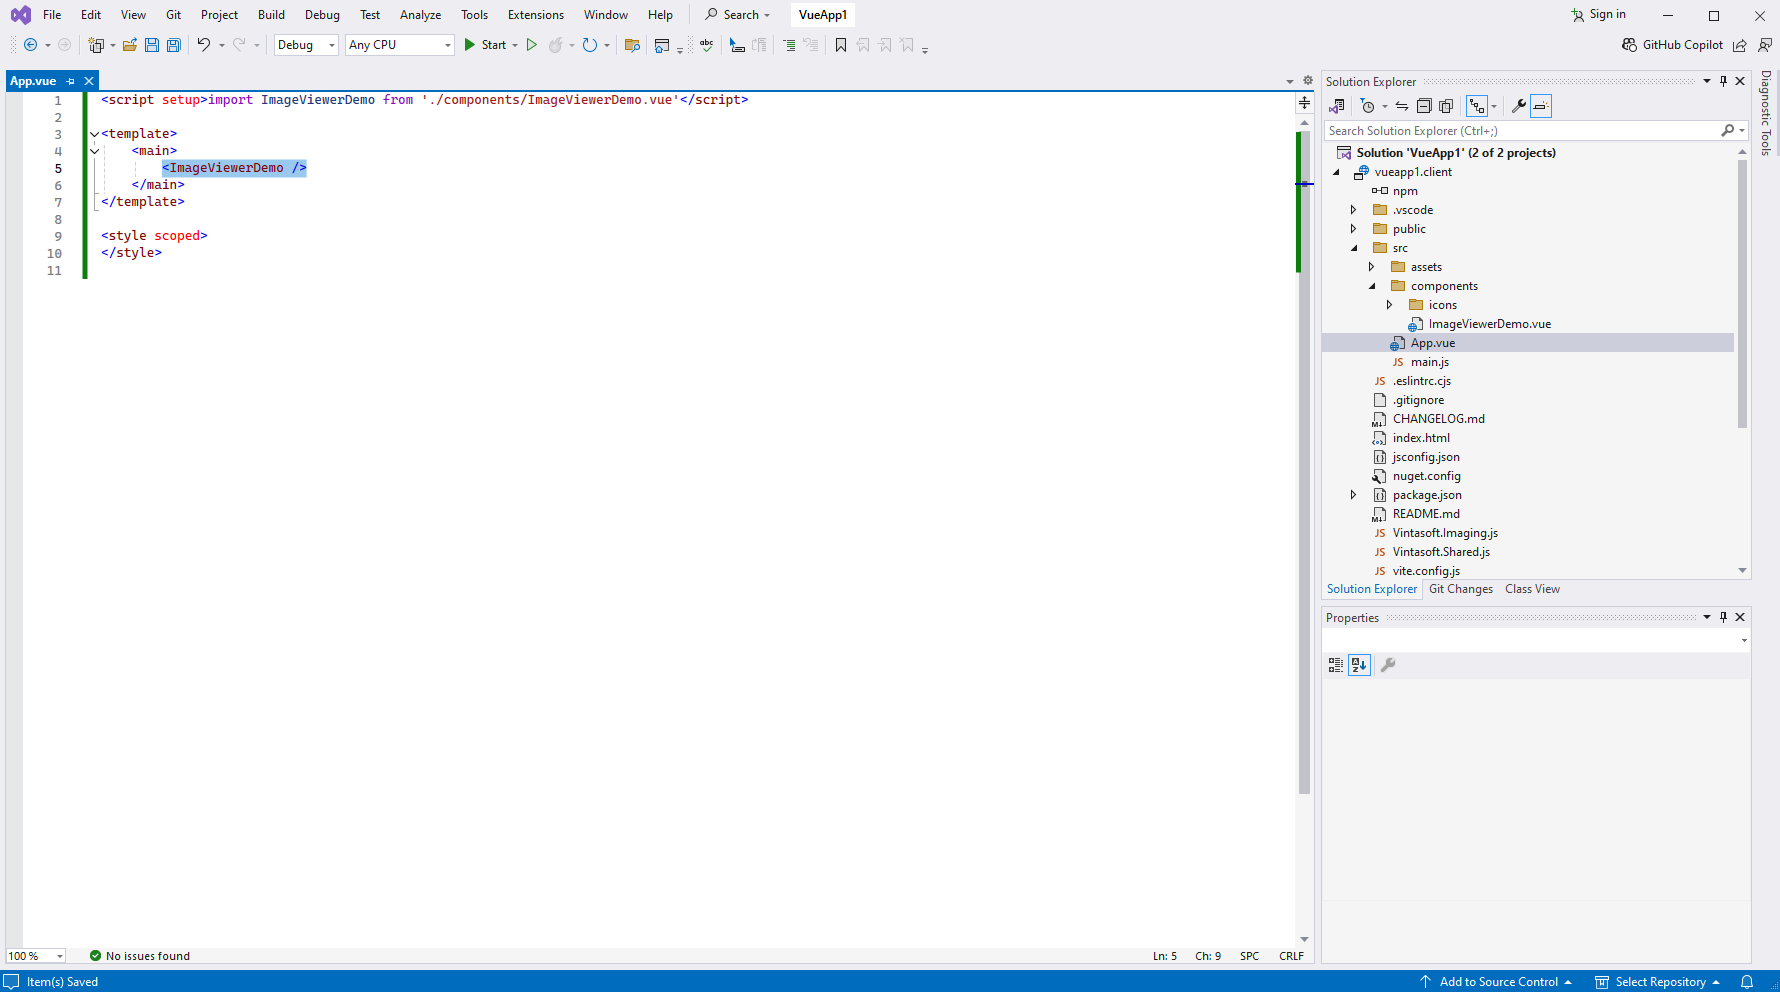Open the Start button dropdown arrow
1780x992 pixels.
515,45
